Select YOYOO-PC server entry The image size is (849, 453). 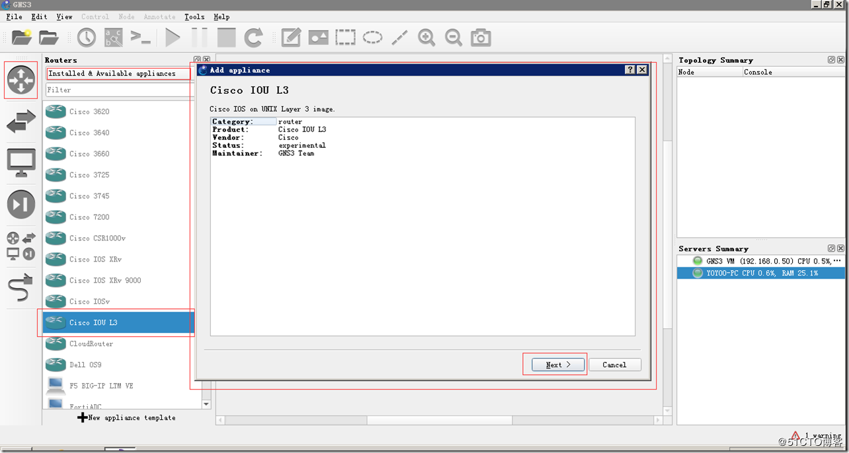point(761,273)
